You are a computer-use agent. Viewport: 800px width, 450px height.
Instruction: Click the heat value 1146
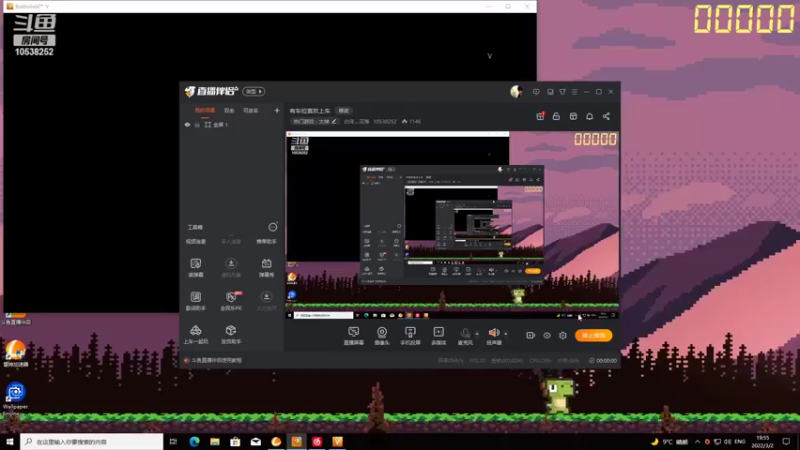click(x=412, y=121)
